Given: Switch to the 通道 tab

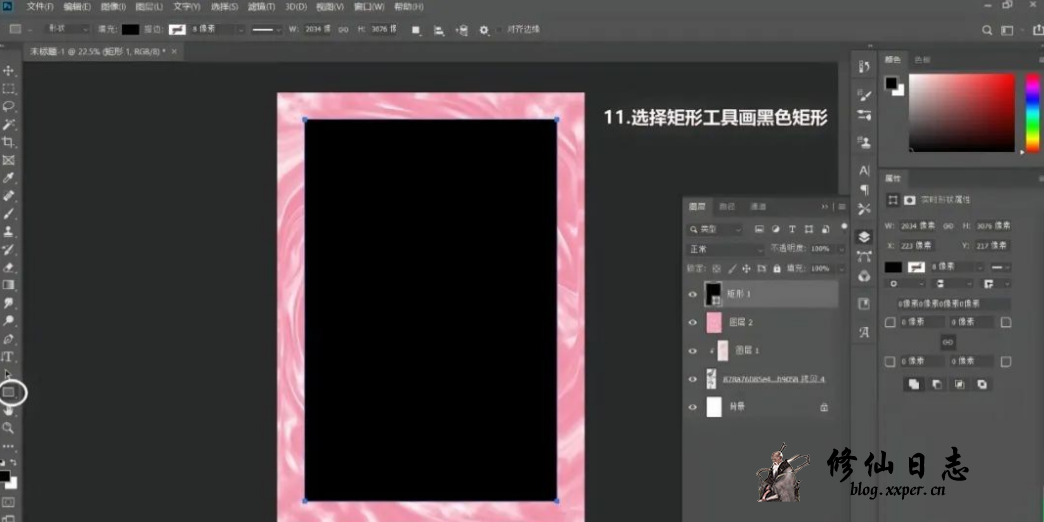Looking at the screenshot, I should pos(758,207).
